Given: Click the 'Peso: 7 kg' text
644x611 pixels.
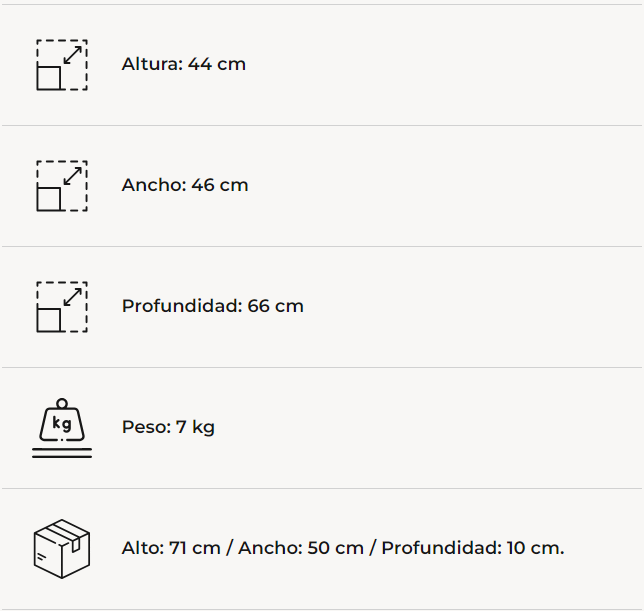Looking at the screenshot, I should (168, 427).
